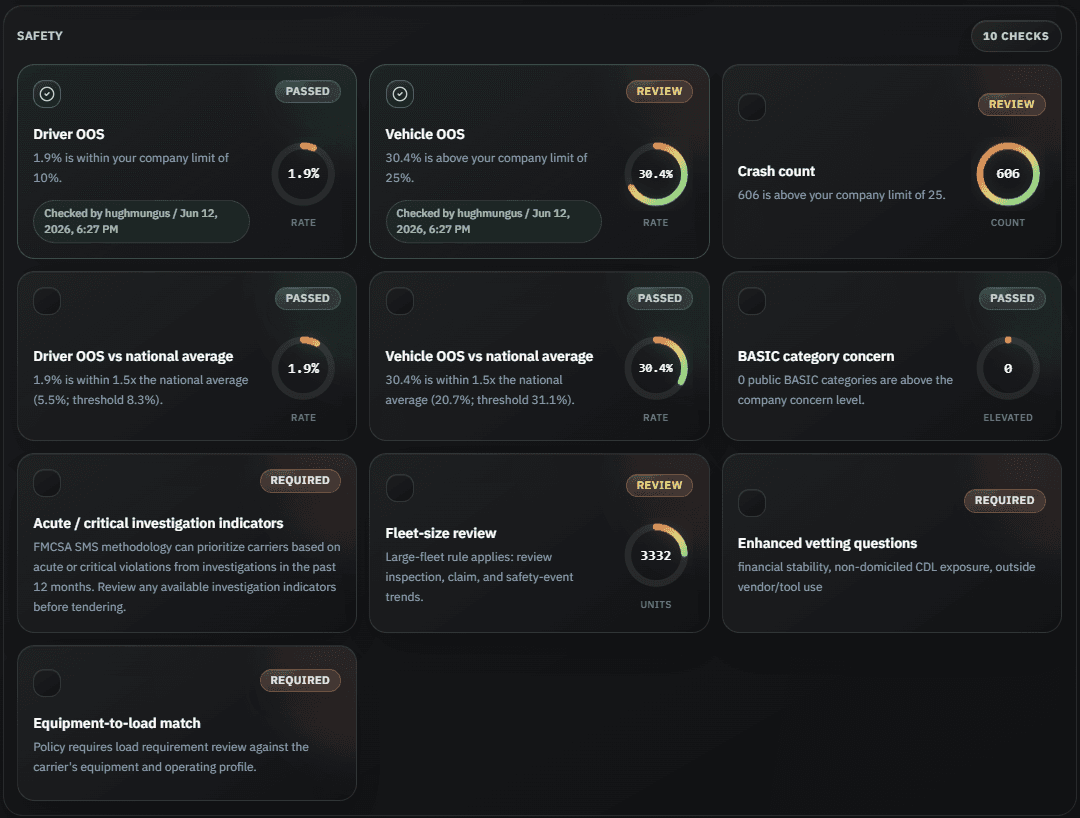Screen dimensions: 1080x818
Task: Click the Vehicle OOS vs national average title
Action: coord(489,357)
